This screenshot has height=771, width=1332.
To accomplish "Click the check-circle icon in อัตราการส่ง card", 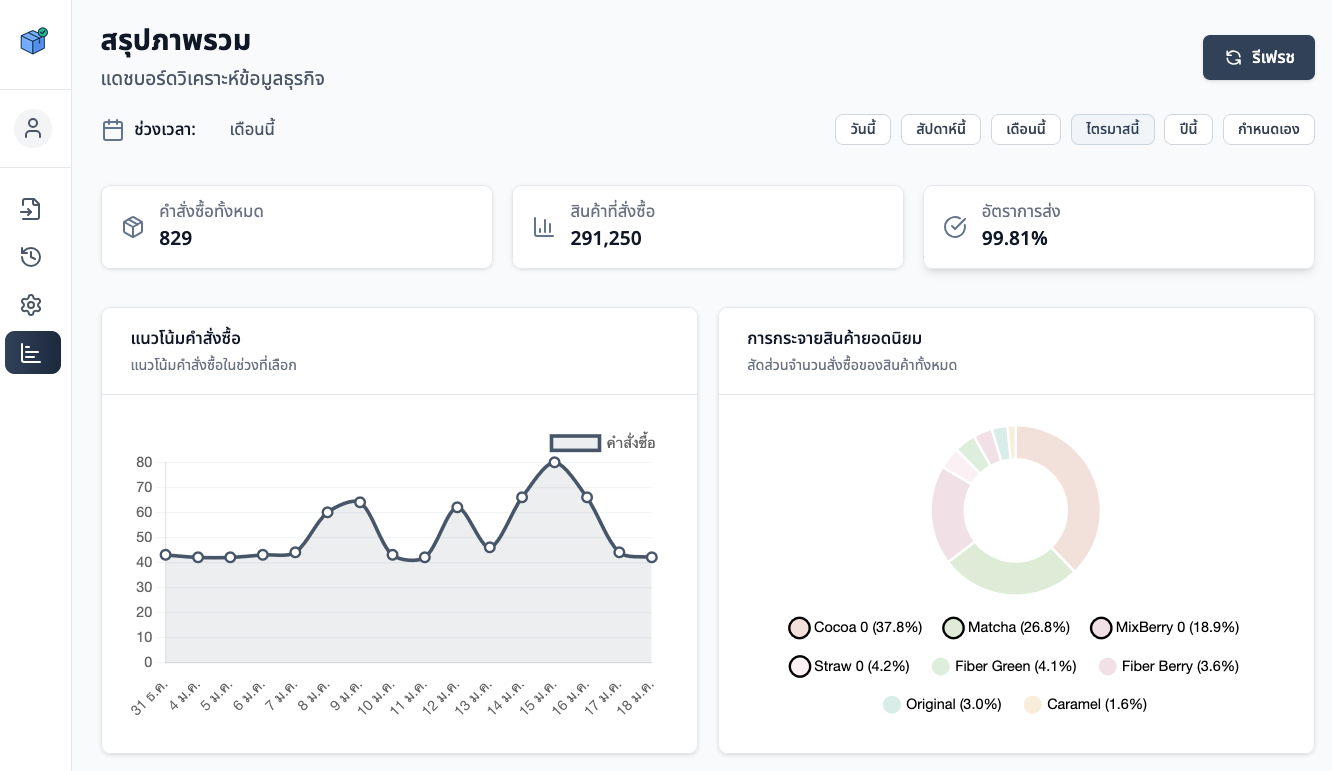I will coord(955,227).
